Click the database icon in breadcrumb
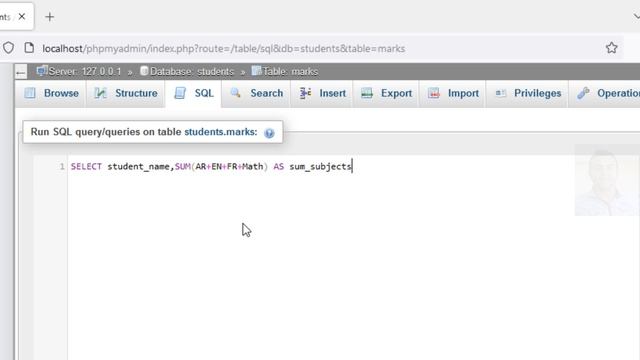The height and width of the screenshot is (360, 640). (144, 71)
